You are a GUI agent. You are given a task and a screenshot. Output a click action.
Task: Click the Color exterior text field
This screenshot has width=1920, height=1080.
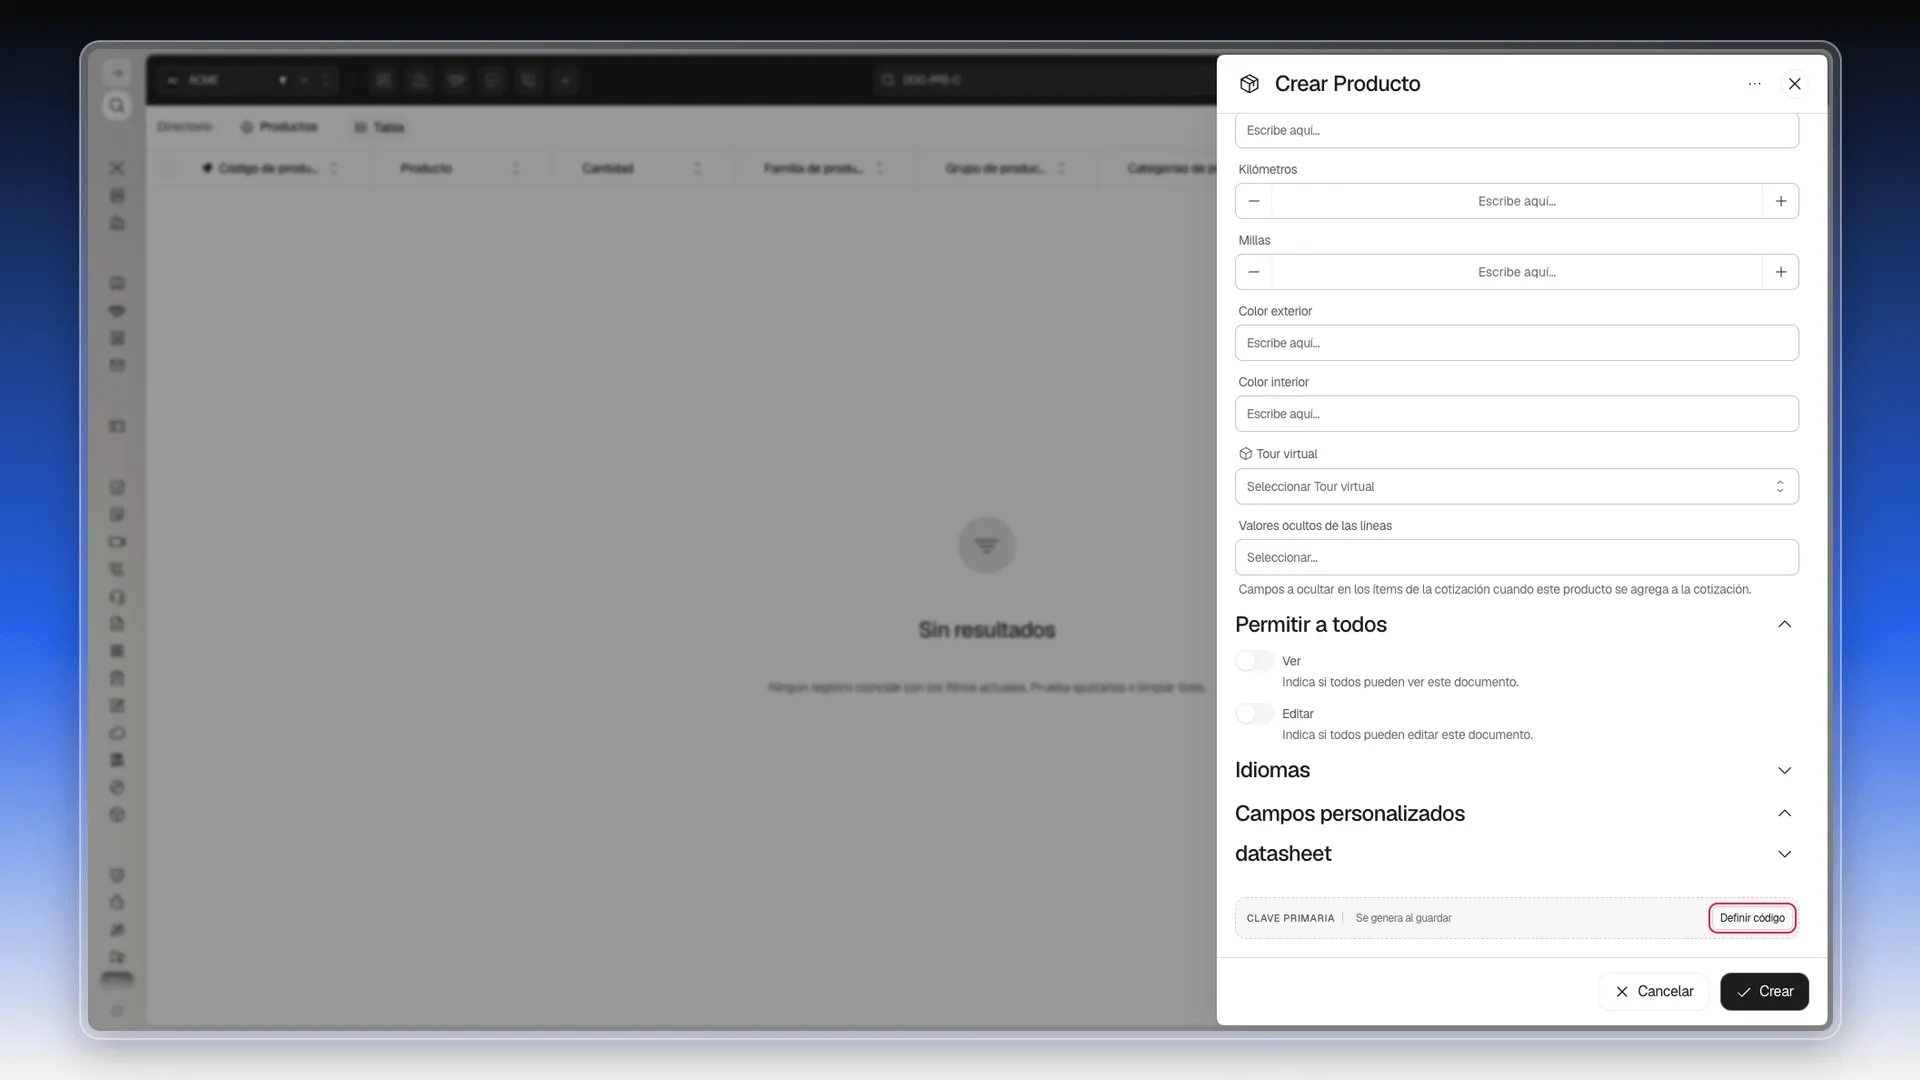pyautogui.click(x=1517, y=343)
